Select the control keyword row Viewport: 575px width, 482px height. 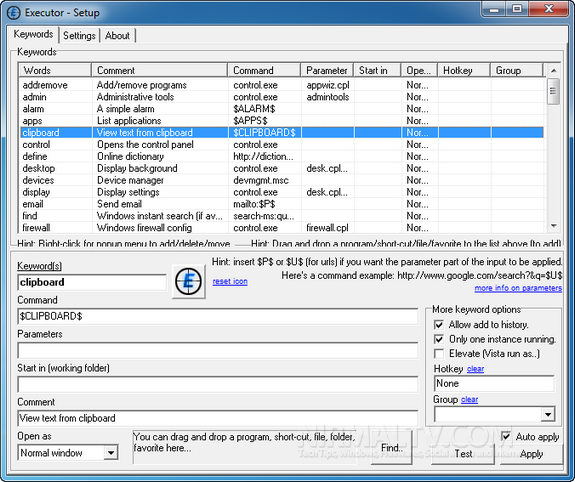pos(282,145)
